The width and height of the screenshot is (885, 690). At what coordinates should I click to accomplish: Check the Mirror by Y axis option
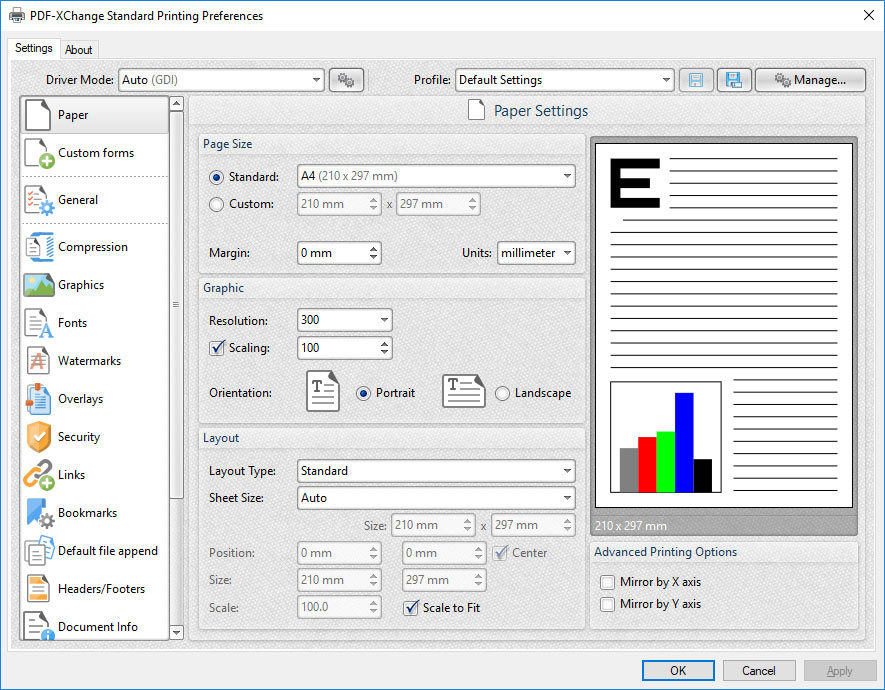pos(608,603)
